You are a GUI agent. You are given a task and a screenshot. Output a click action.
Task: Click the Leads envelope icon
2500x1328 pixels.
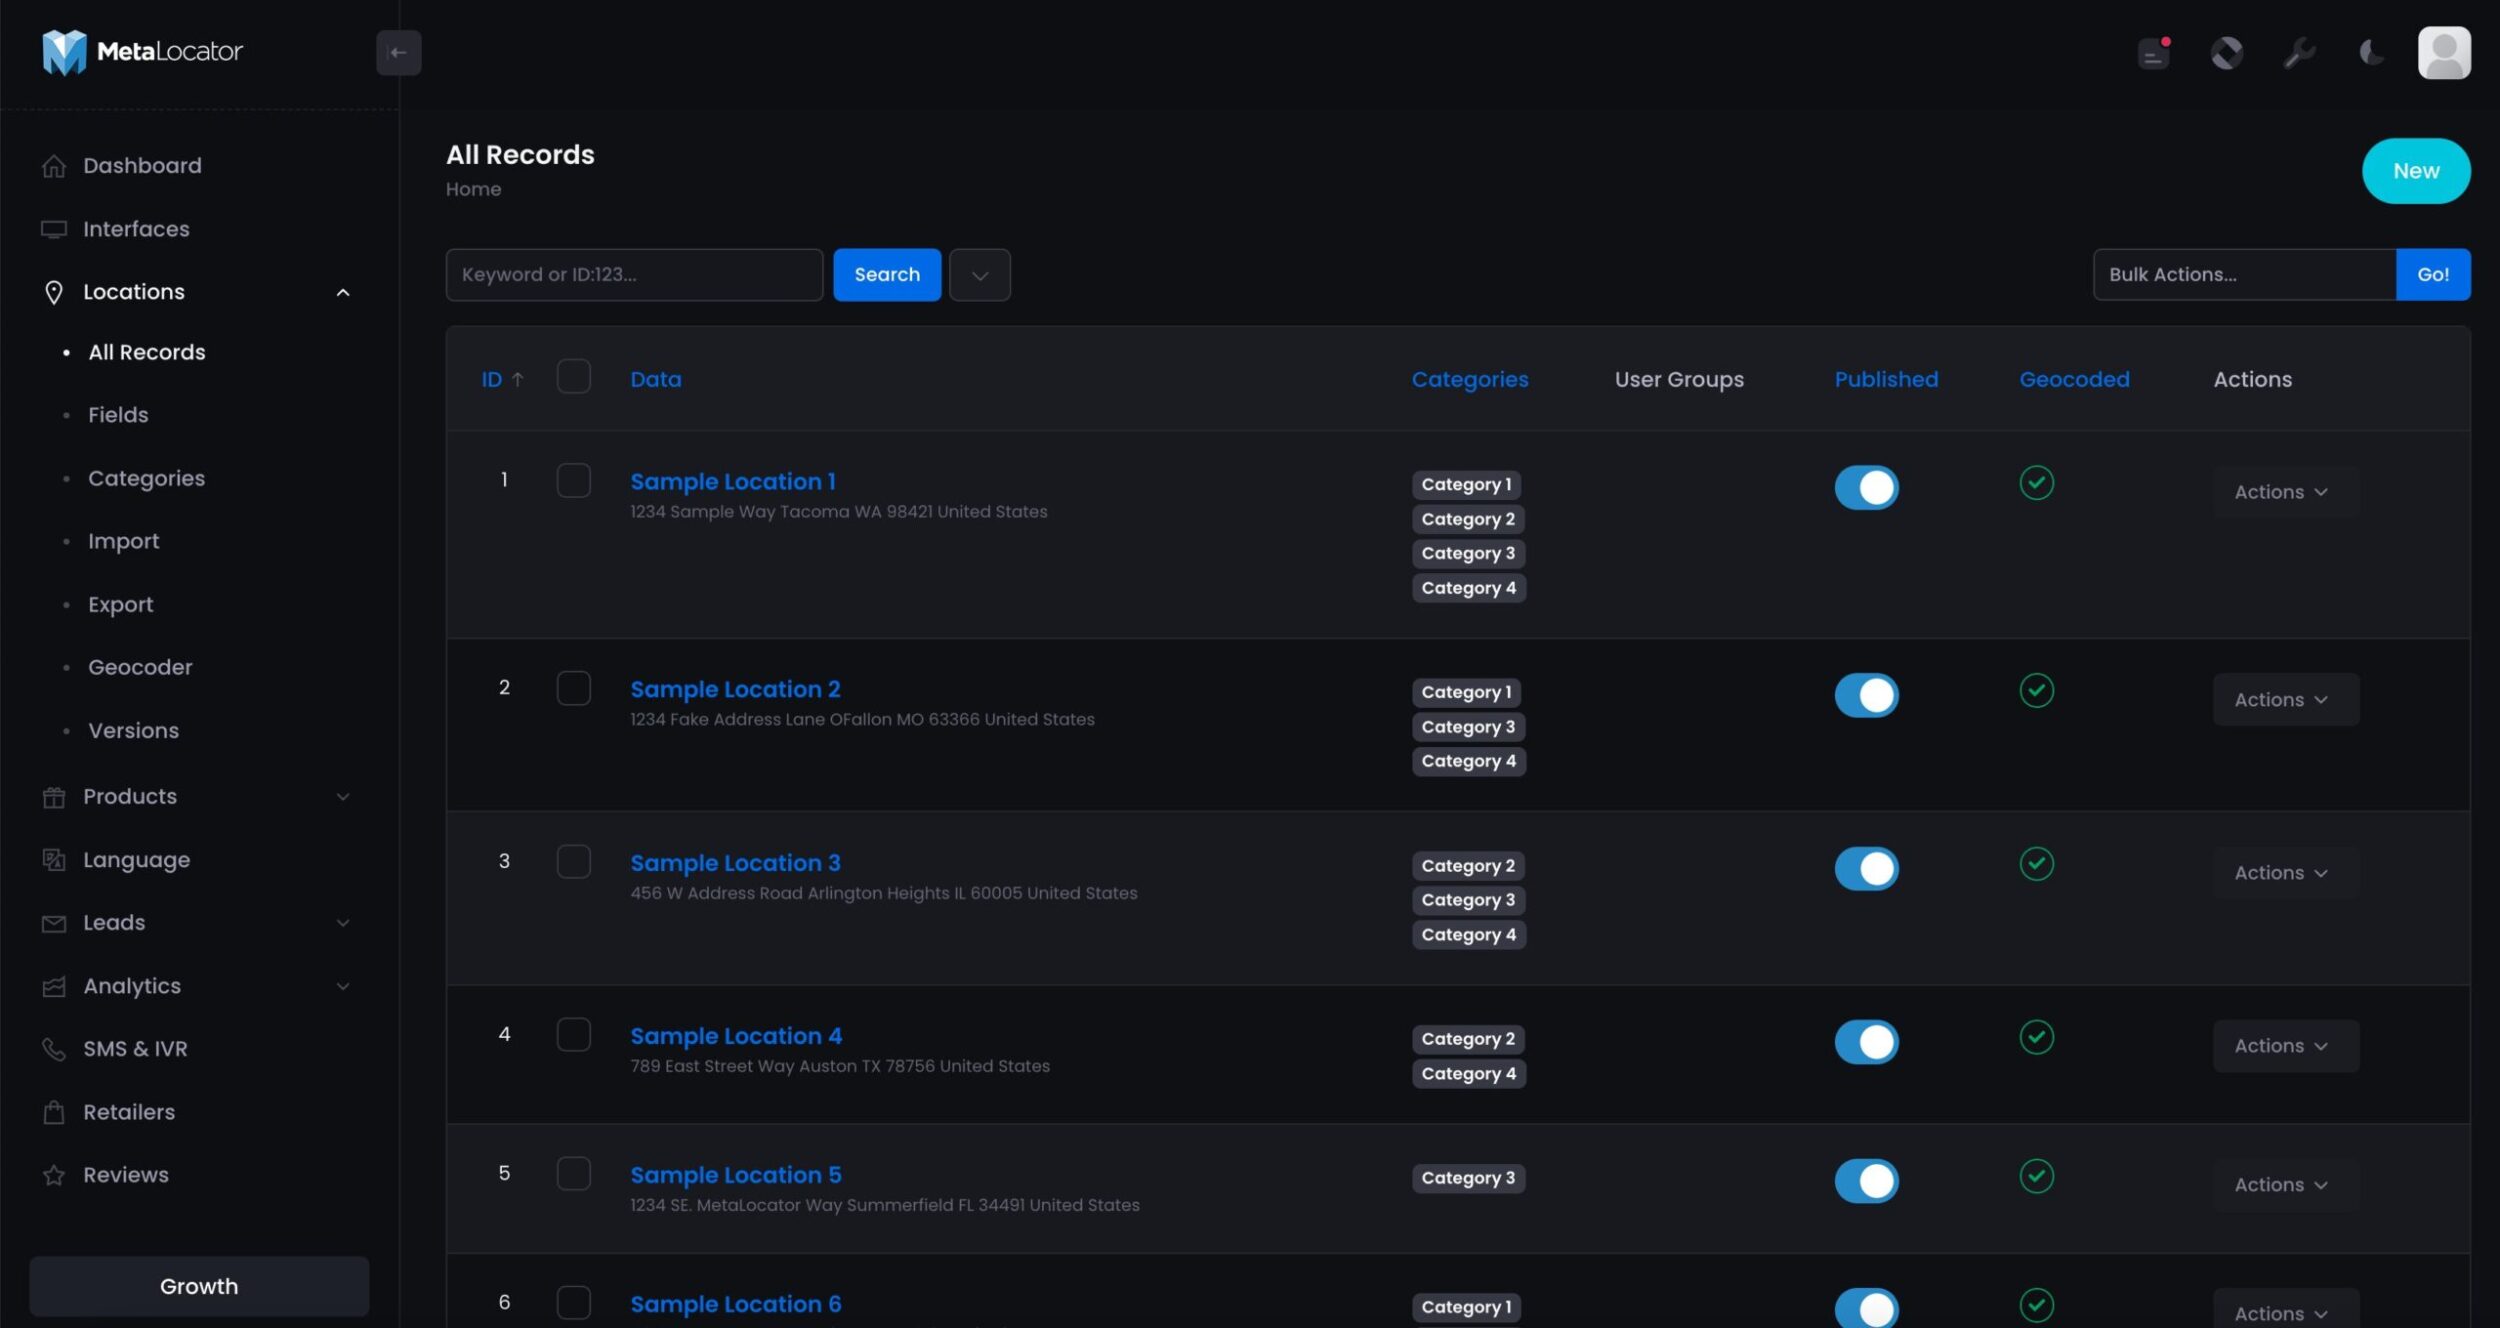click(54, 923)
